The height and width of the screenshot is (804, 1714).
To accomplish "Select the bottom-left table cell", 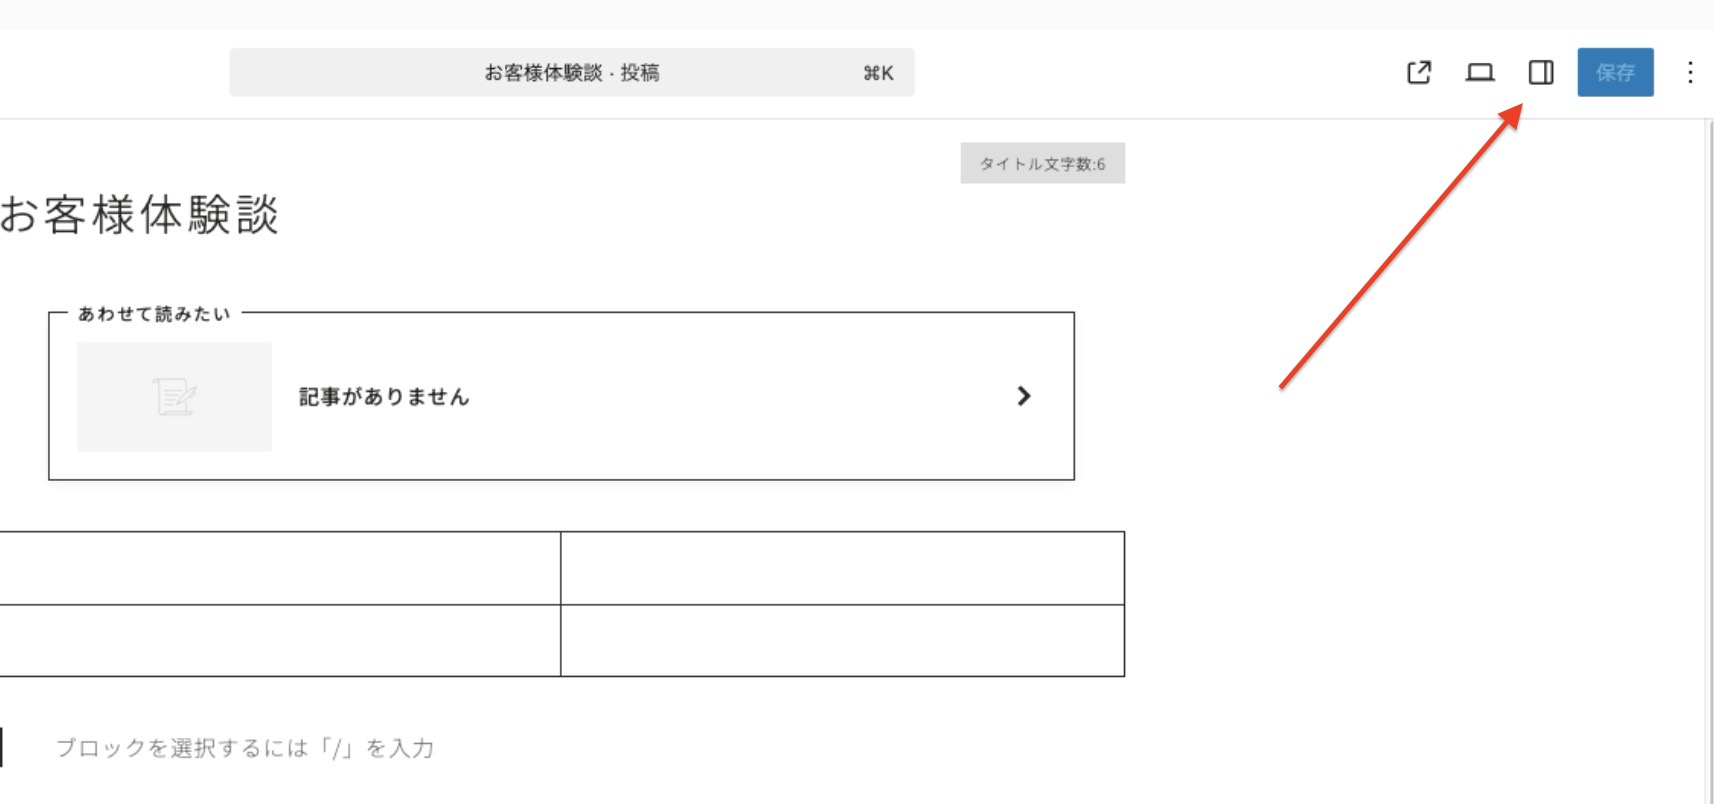I will pos(278,641).
